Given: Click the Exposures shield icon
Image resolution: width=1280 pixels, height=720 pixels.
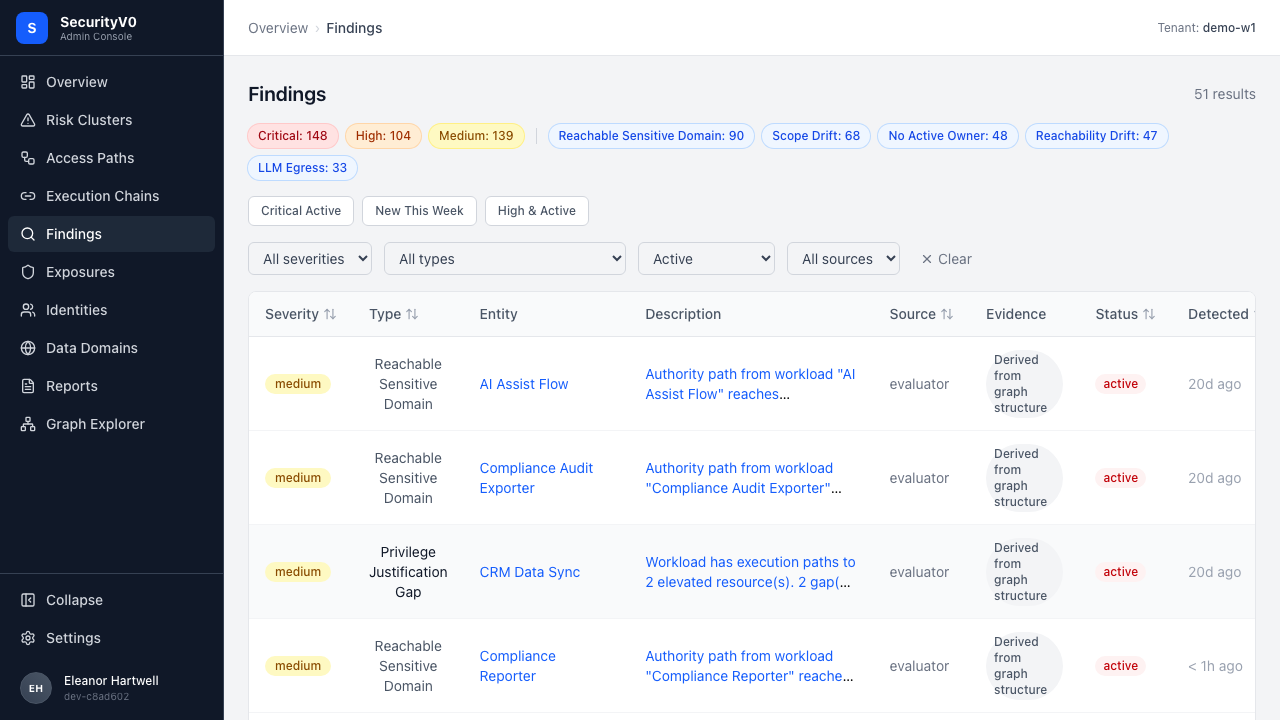Looking at the screenshot, I should coord(28,272).
